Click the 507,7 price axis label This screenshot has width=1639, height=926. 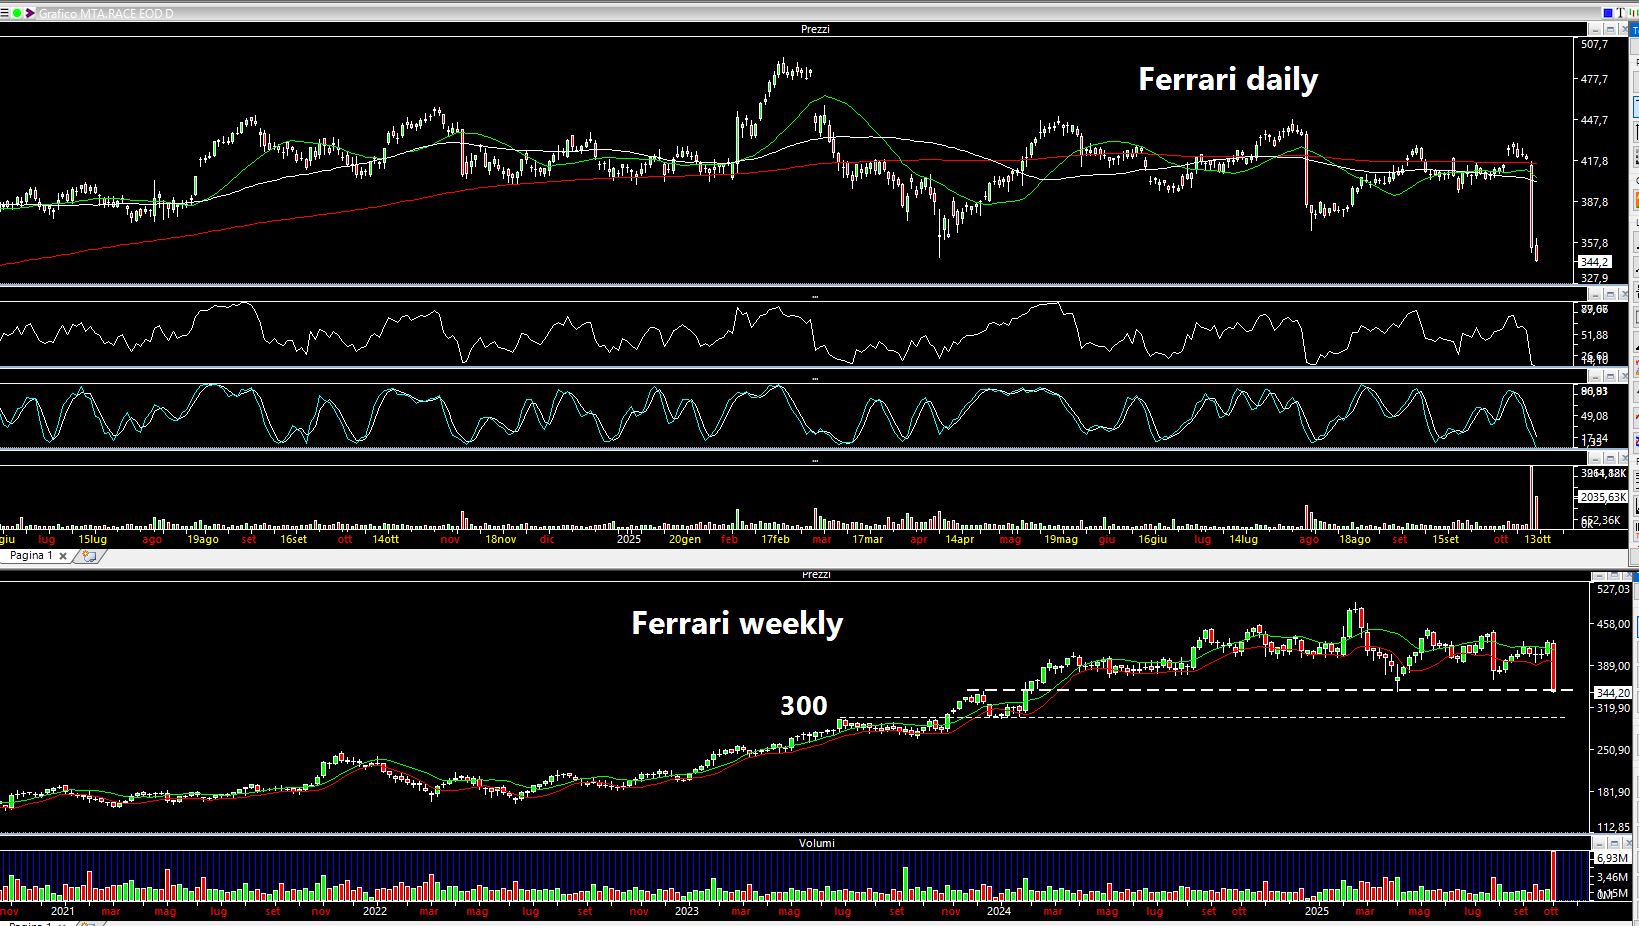point(1594,45)
